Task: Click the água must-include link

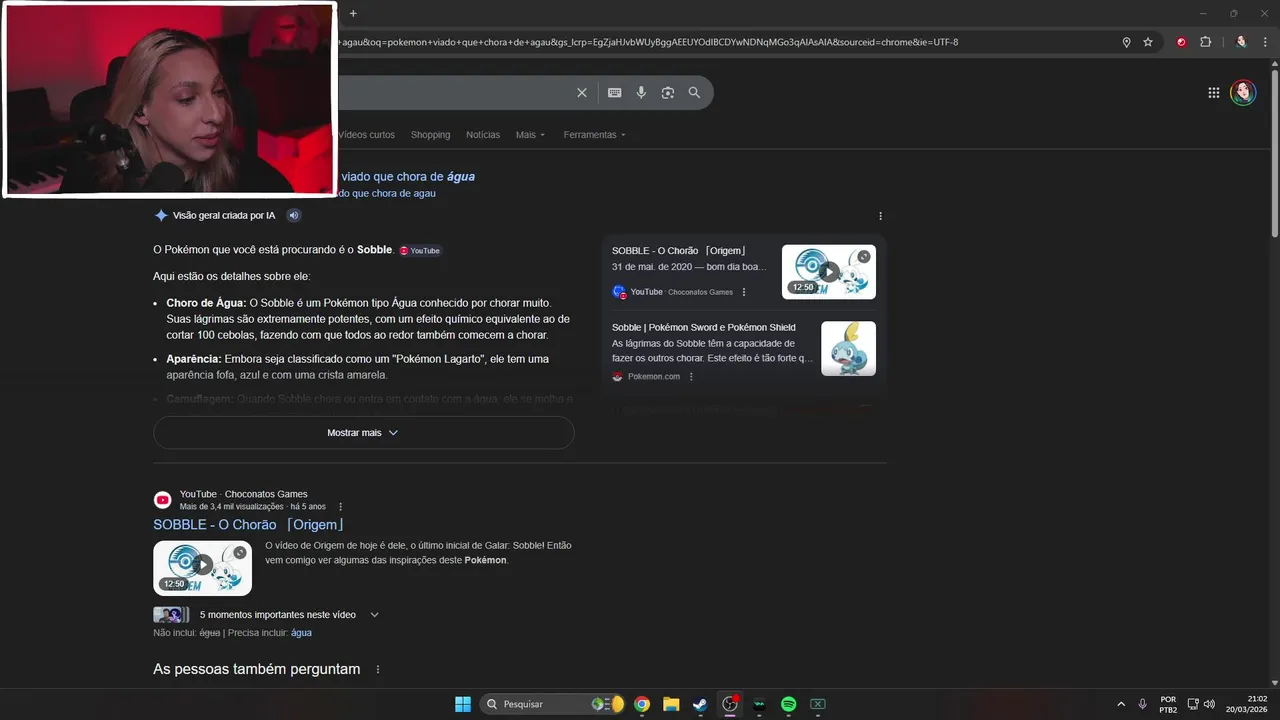Action: coord(301,633)
